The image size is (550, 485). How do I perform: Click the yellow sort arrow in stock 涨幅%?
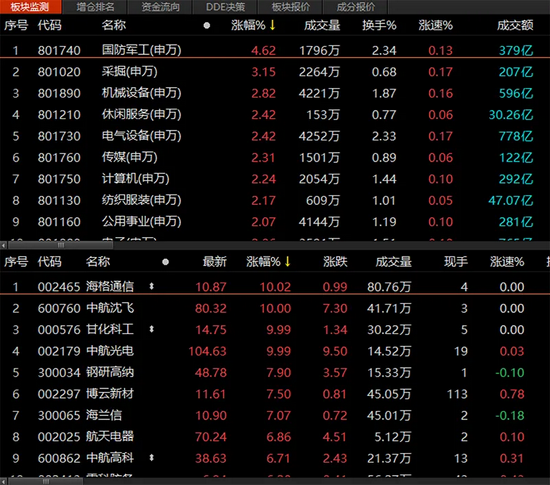[288, 261]
